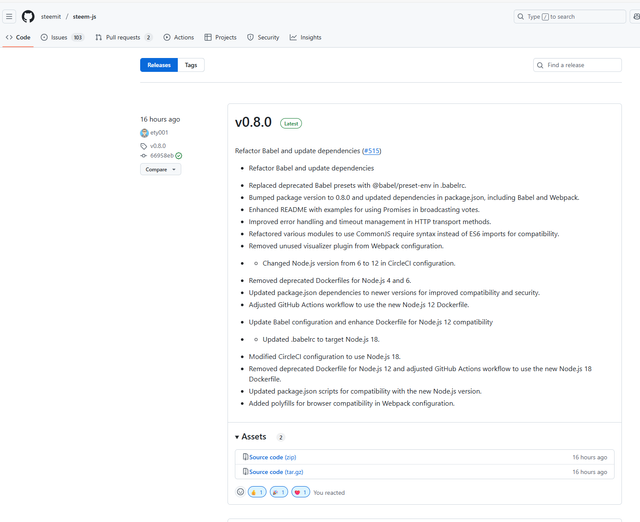Viewport: 640px width, 522px height.
Task: Open the Pull requests tab
Action: coord(123,38)
